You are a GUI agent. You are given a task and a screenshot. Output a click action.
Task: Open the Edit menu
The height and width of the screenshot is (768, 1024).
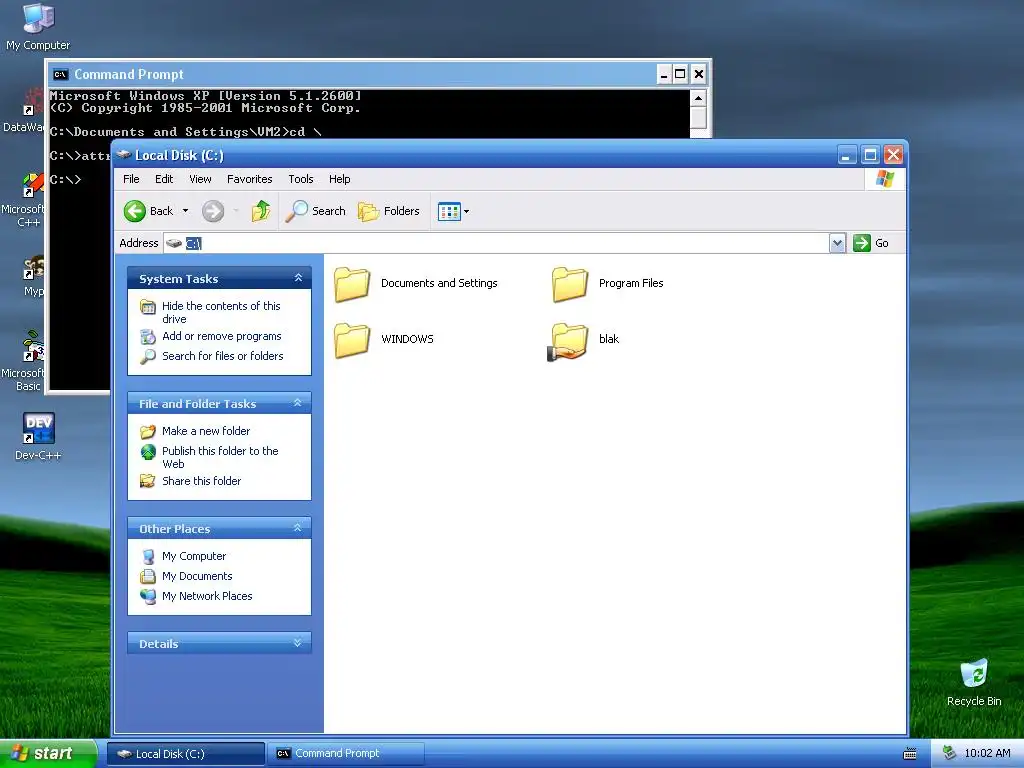[x=164, y=179]
